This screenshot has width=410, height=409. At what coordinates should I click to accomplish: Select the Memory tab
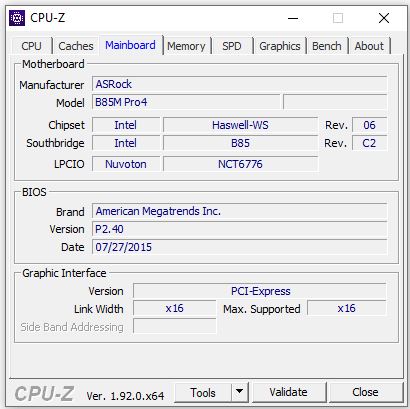point(186,46)
